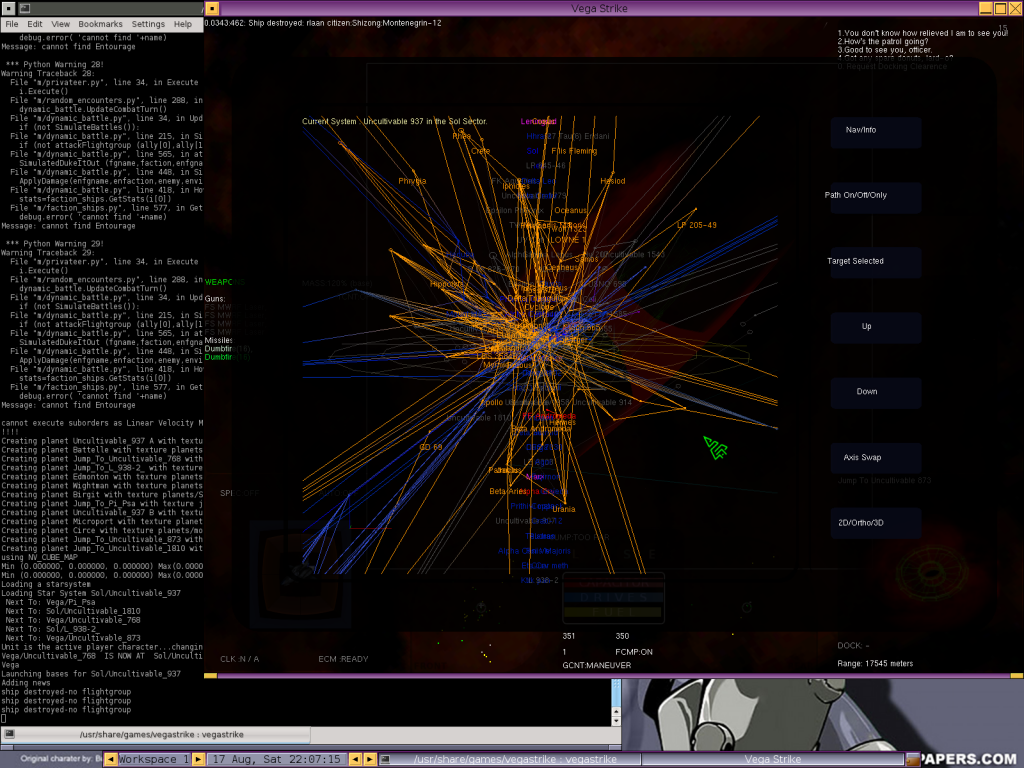
Task: Click the clock showing 17 Aug, Sat 22:07:15
Action: tap(277, 759)
